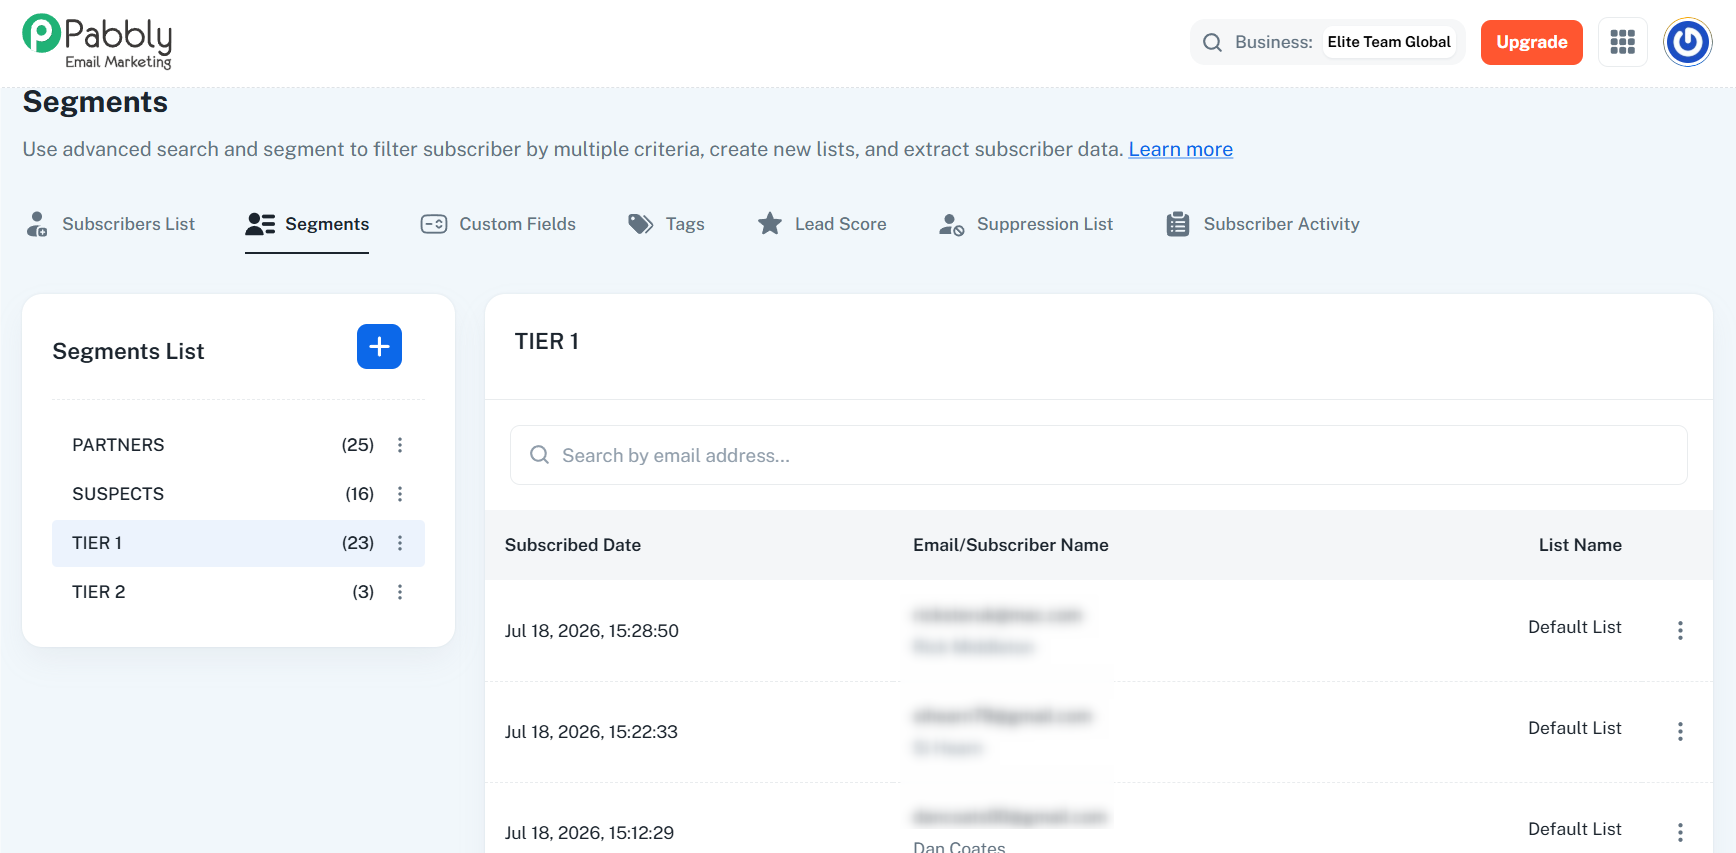The height and width of the screenshot is (853, 1736).
Task: Click the Search by email address field
Action: (x=1098, y=455)
